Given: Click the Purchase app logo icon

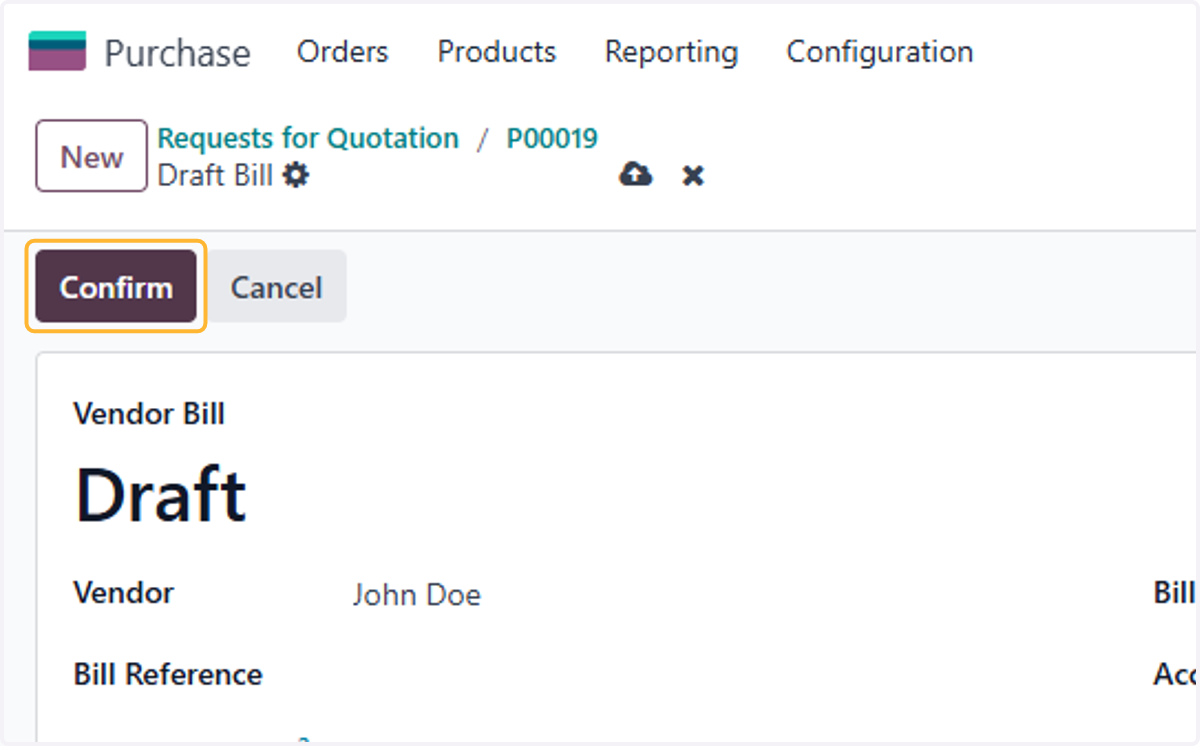Looking at the screenshot, I should pos(57,51).
